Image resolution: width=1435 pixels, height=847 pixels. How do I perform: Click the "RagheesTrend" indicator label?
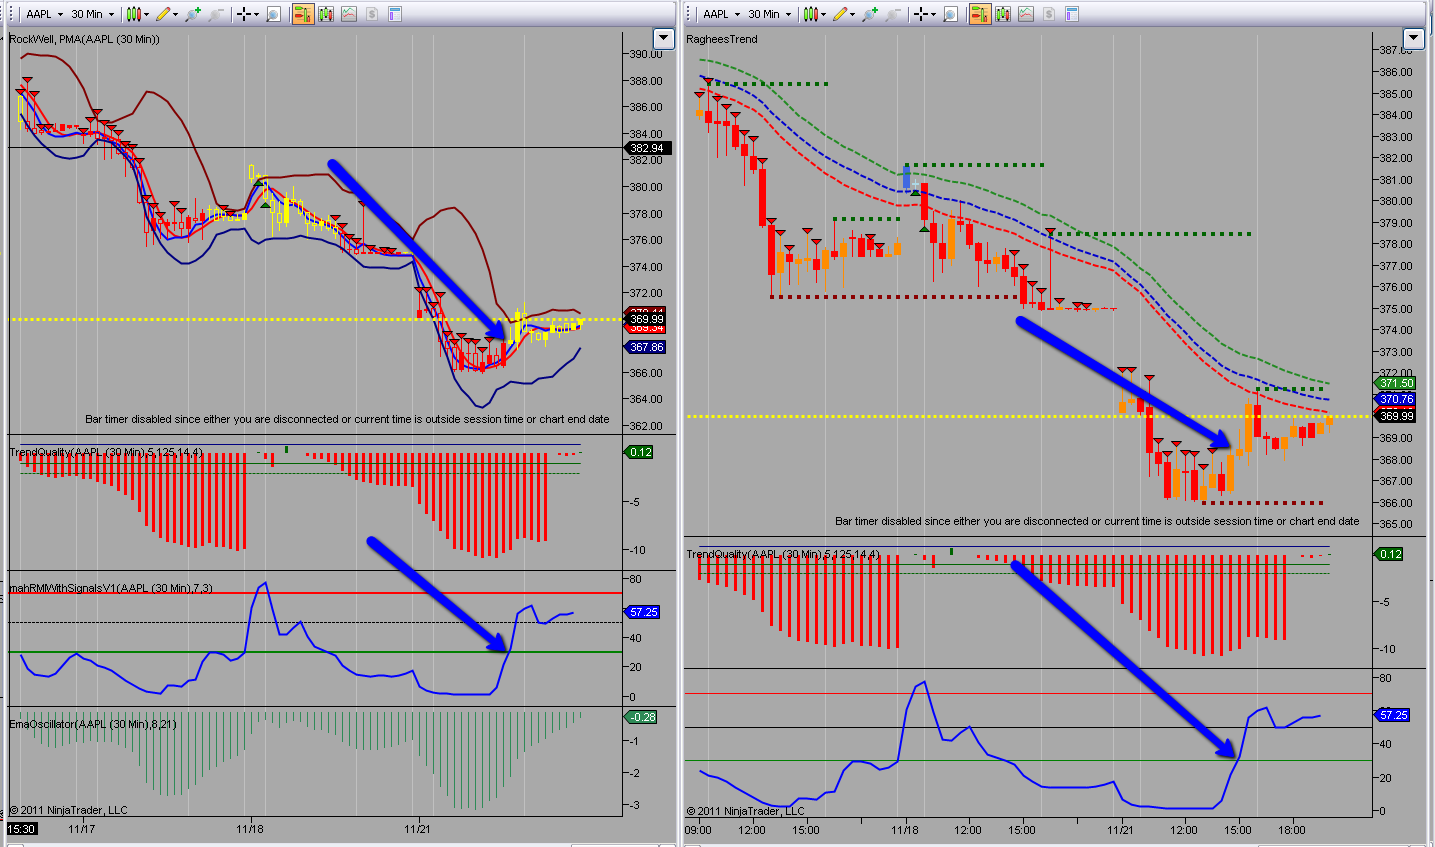pos(722,39)
